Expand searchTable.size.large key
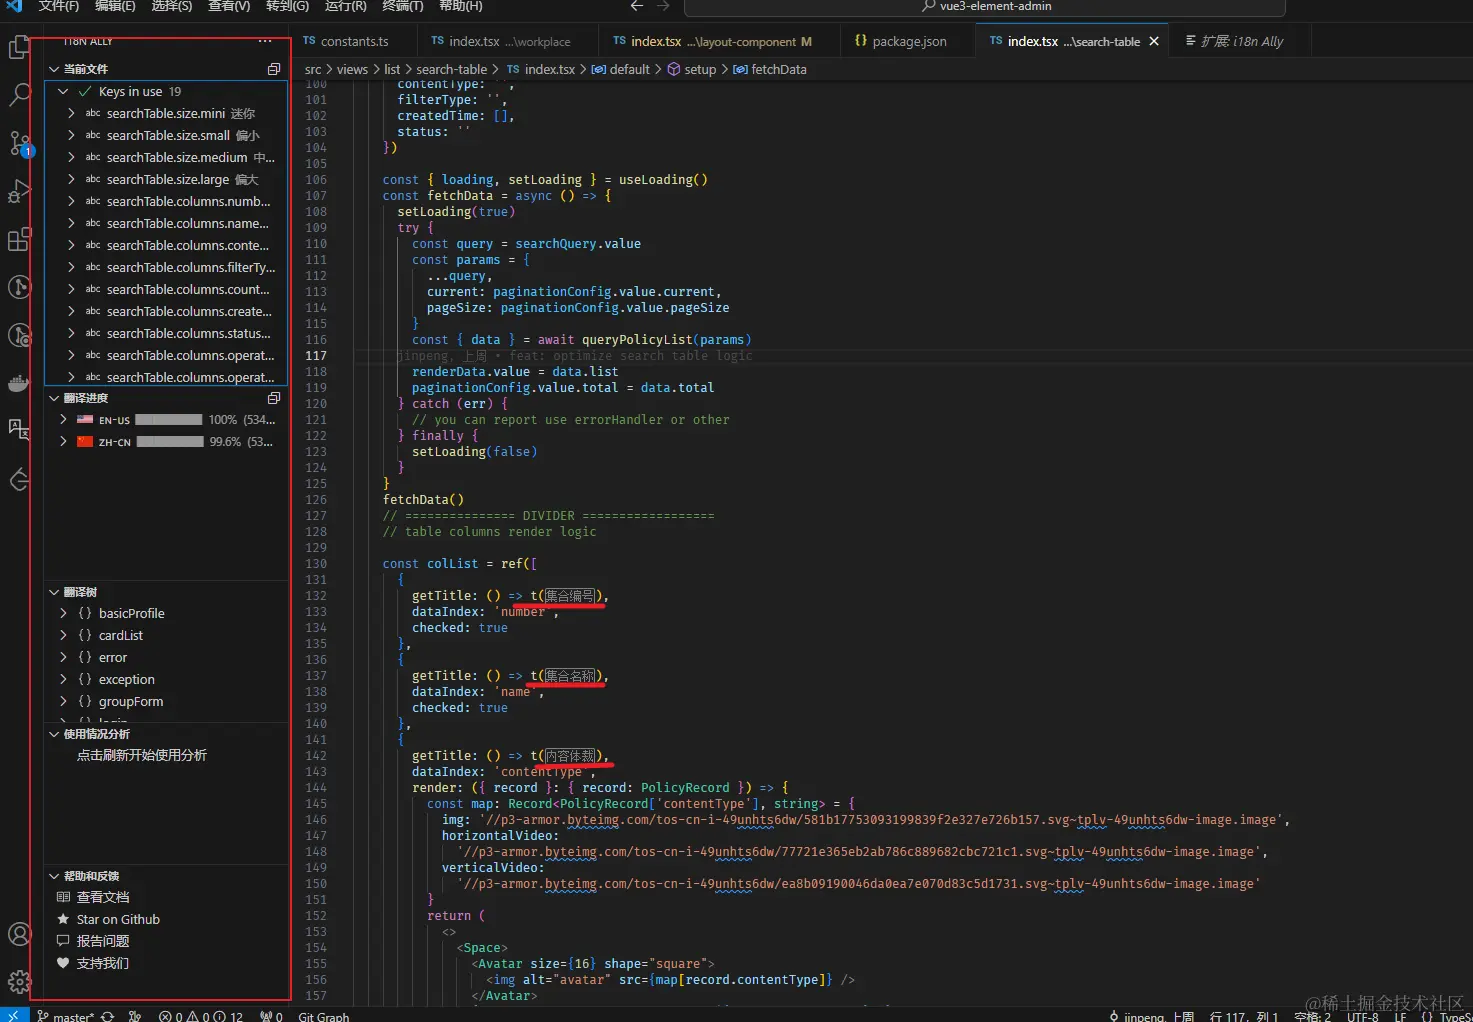This screenshot has width=1473, height=1022. click(x=71, y=179)
